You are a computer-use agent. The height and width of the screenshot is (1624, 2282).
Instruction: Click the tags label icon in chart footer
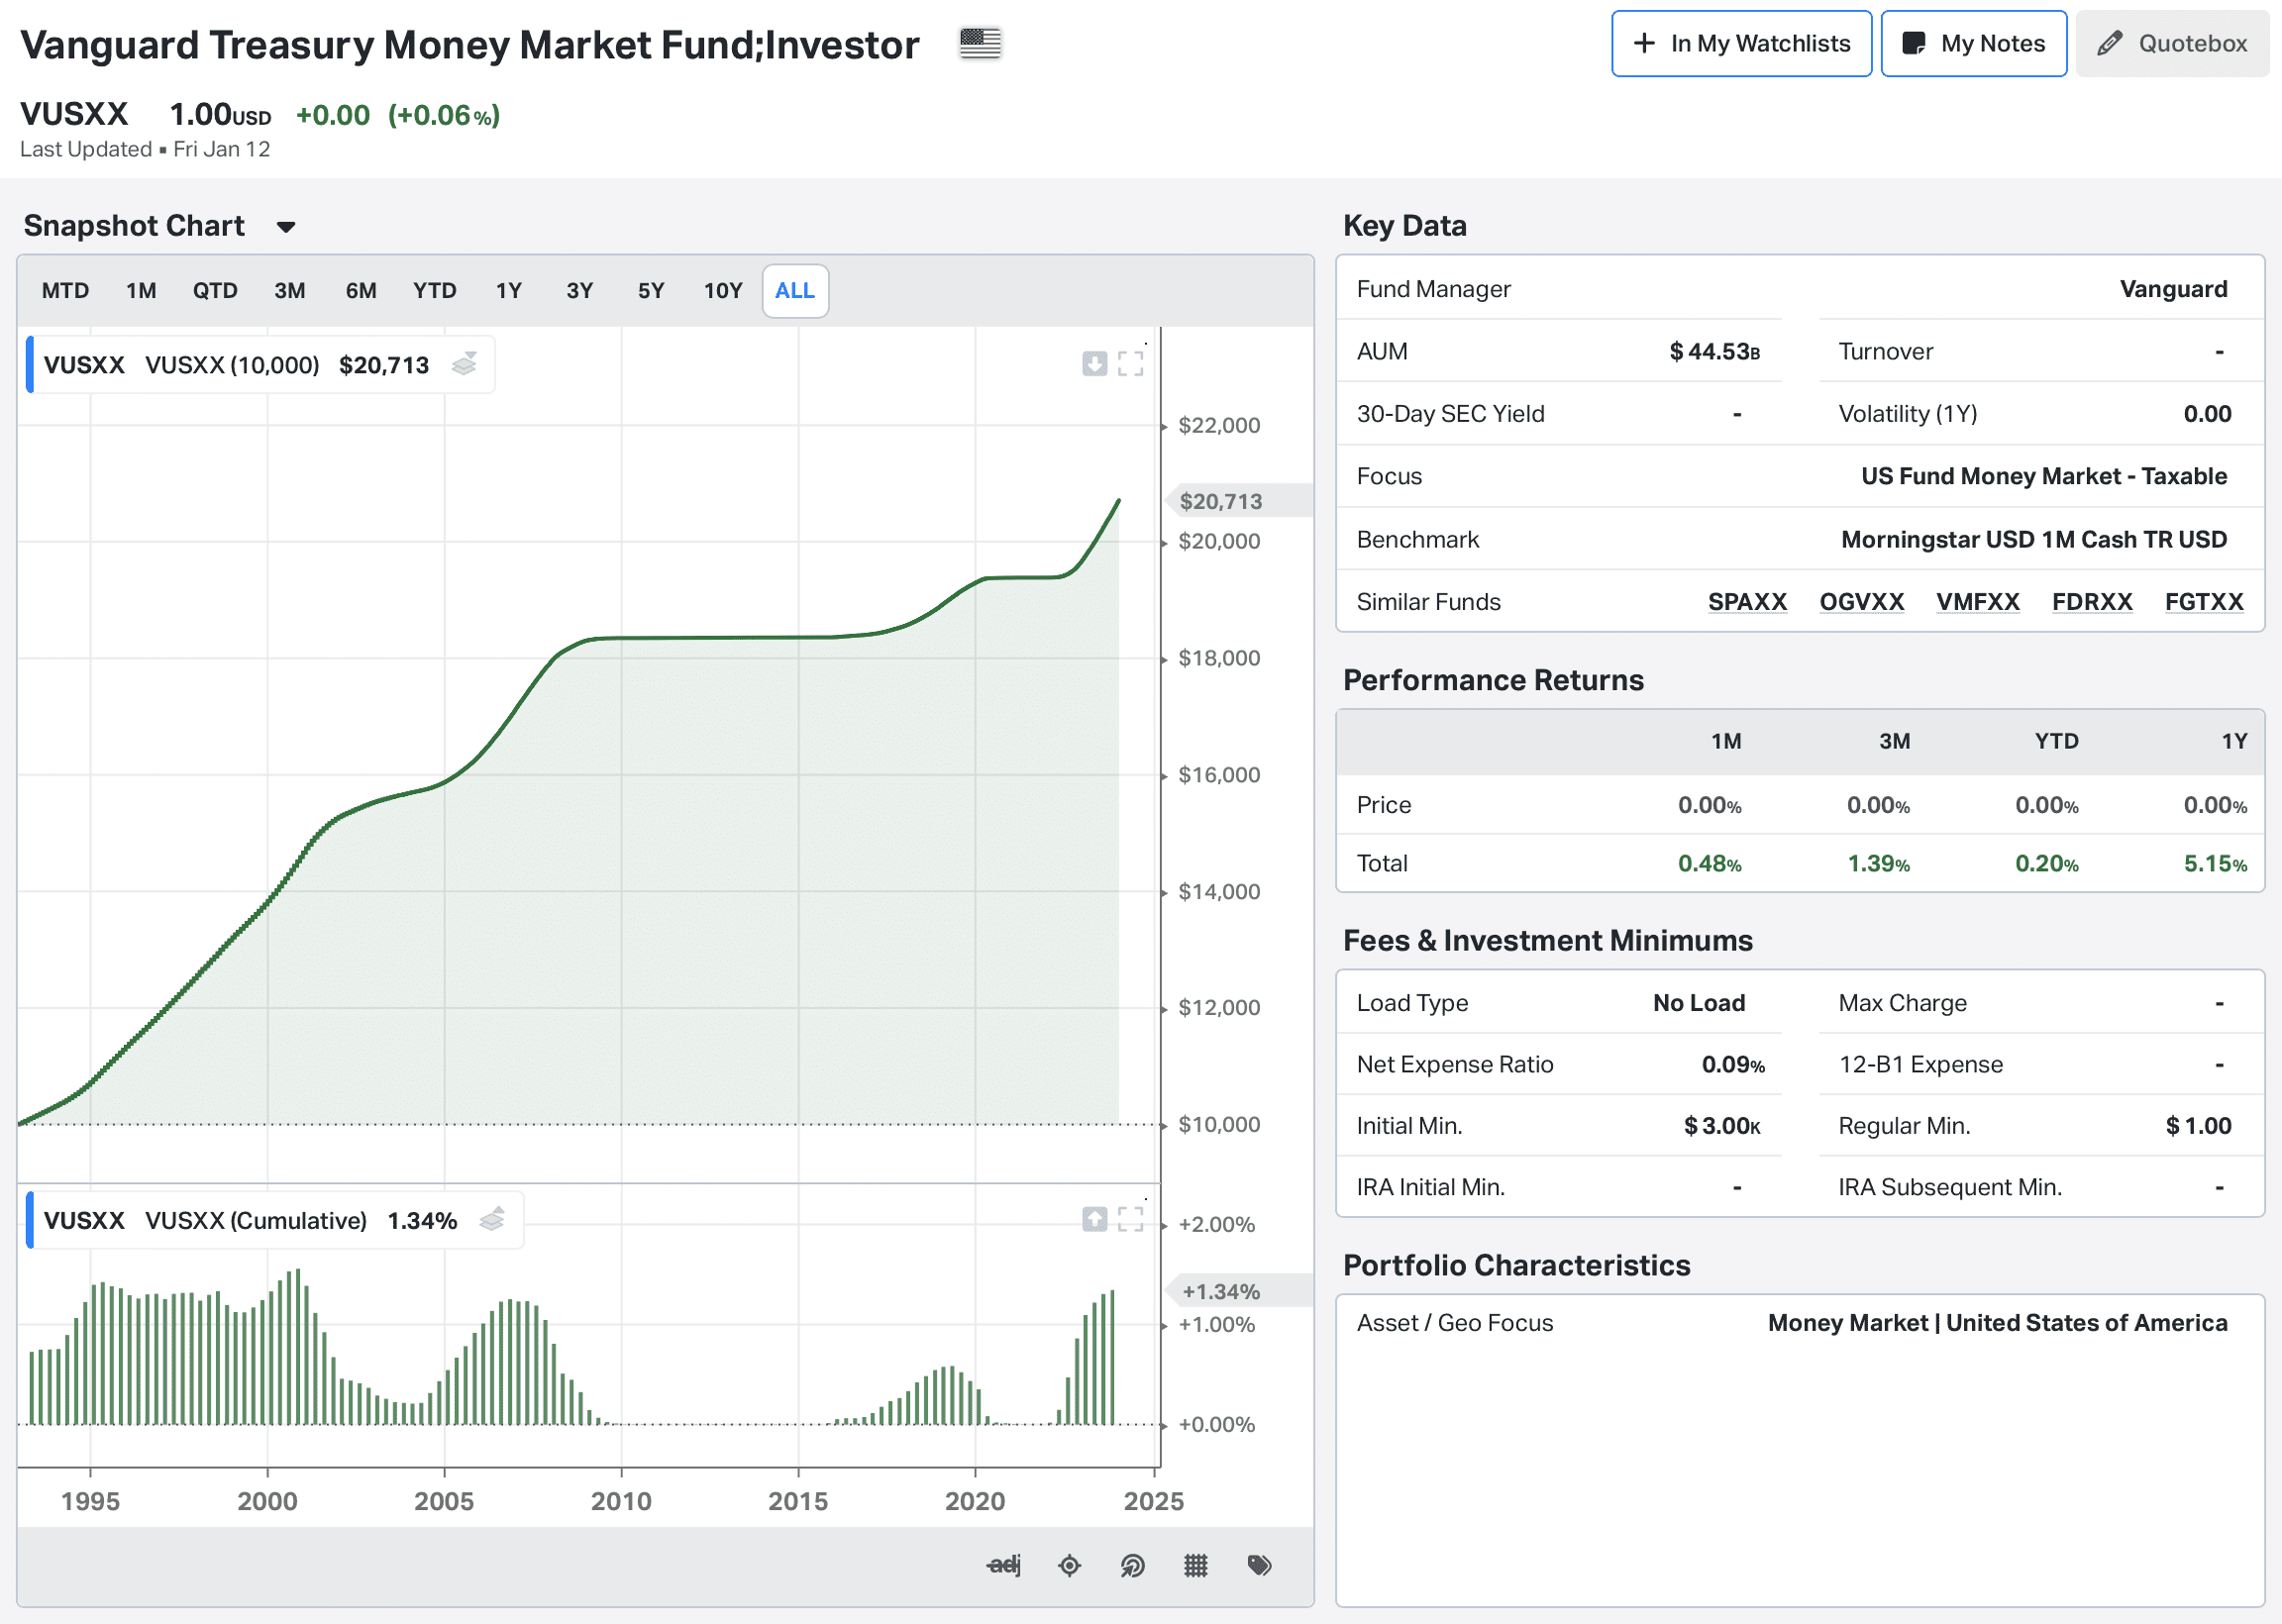click(1259, 1565)
